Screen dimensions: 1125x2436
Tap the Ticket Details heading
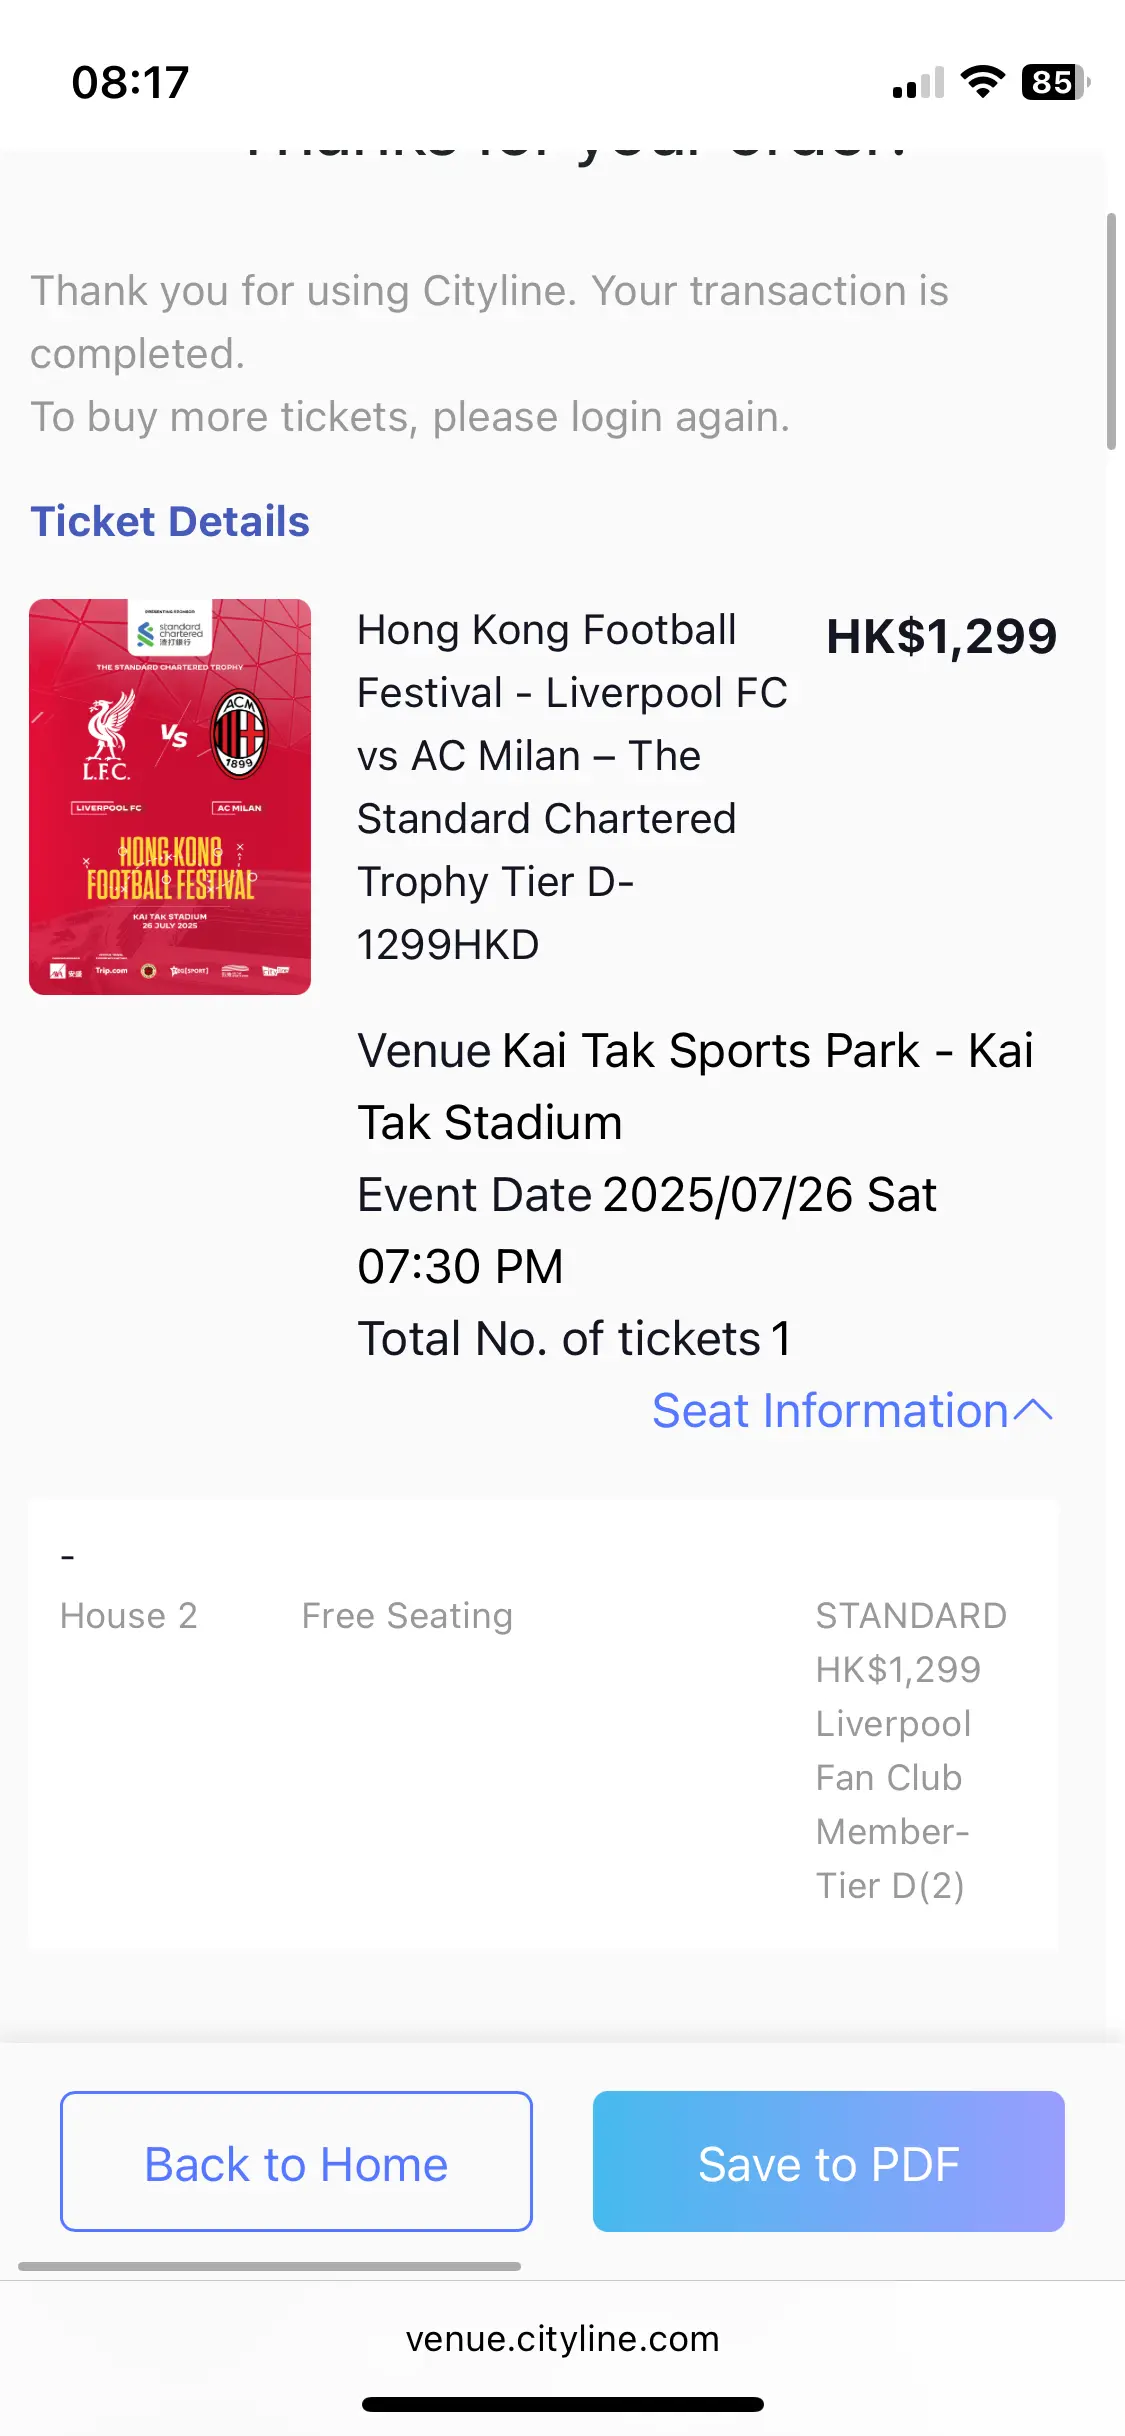point(170,521)
